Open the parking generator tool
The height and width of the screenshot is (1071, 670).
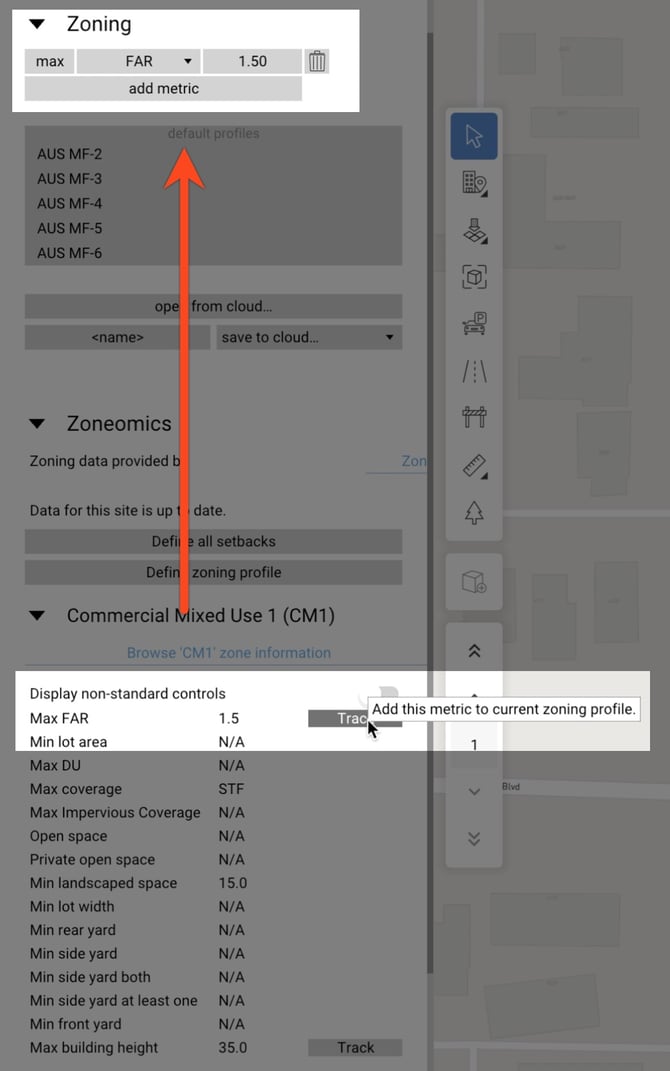tap(474, 323)
